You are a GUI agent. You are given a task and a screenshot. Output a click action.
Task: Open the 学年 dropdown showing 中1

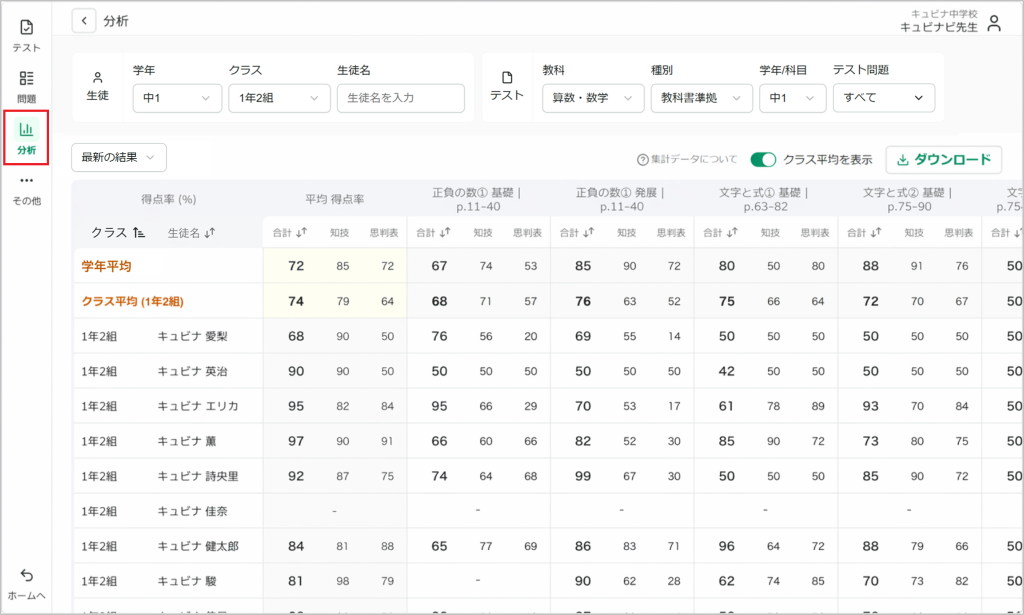[177, 98]
